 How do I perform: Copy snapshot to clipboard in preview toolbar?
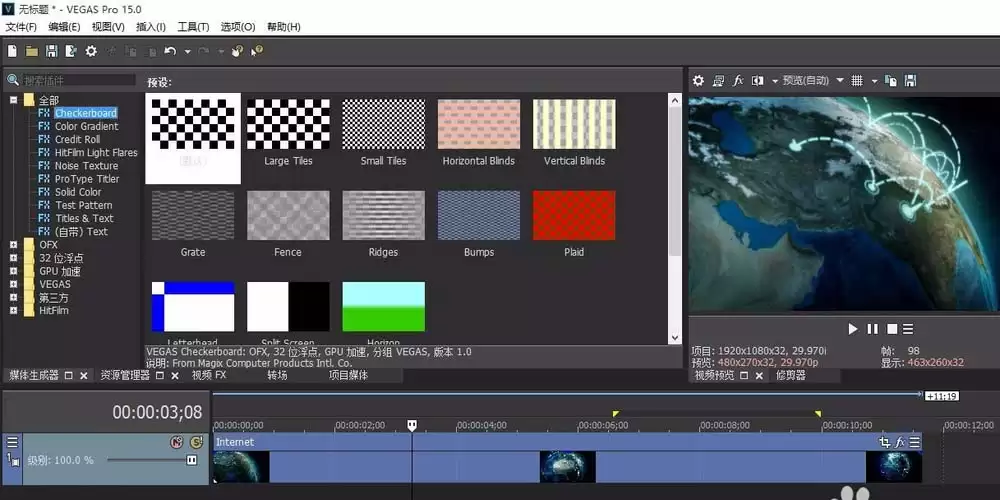click(x=892, y=81)
